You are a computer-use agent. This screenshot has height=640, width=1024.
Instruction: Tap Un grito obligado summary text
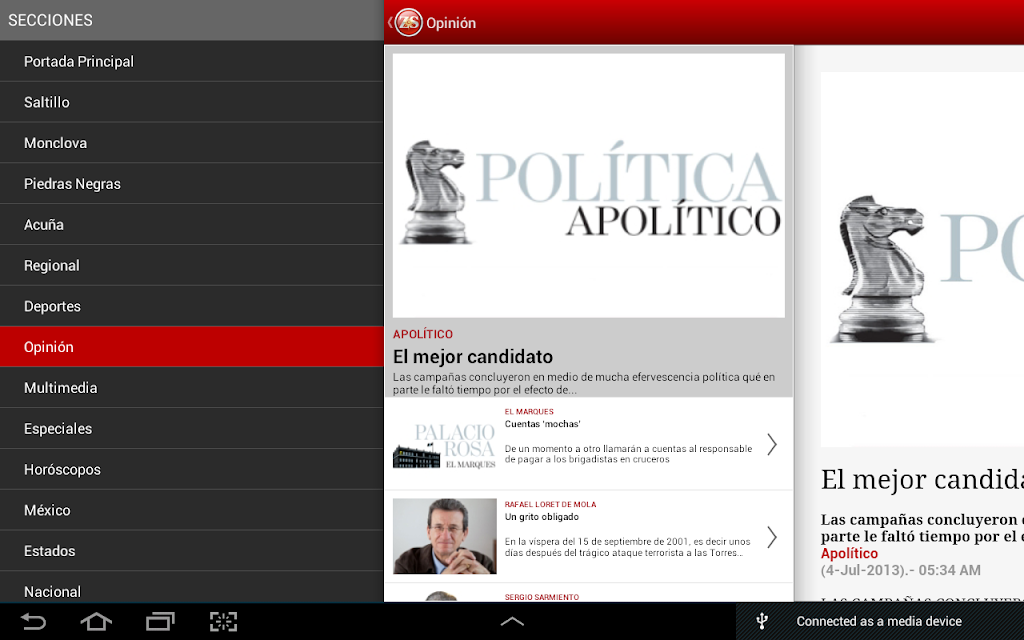tap(628, 547)
